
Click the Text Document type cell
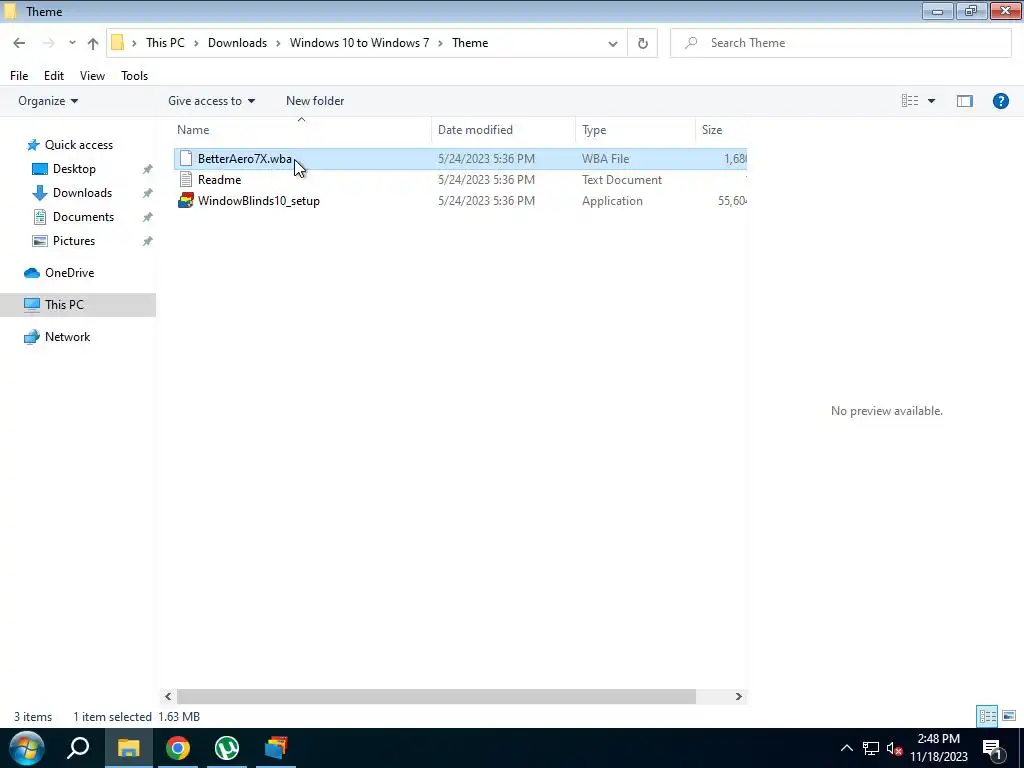click(x=622, y=180)
